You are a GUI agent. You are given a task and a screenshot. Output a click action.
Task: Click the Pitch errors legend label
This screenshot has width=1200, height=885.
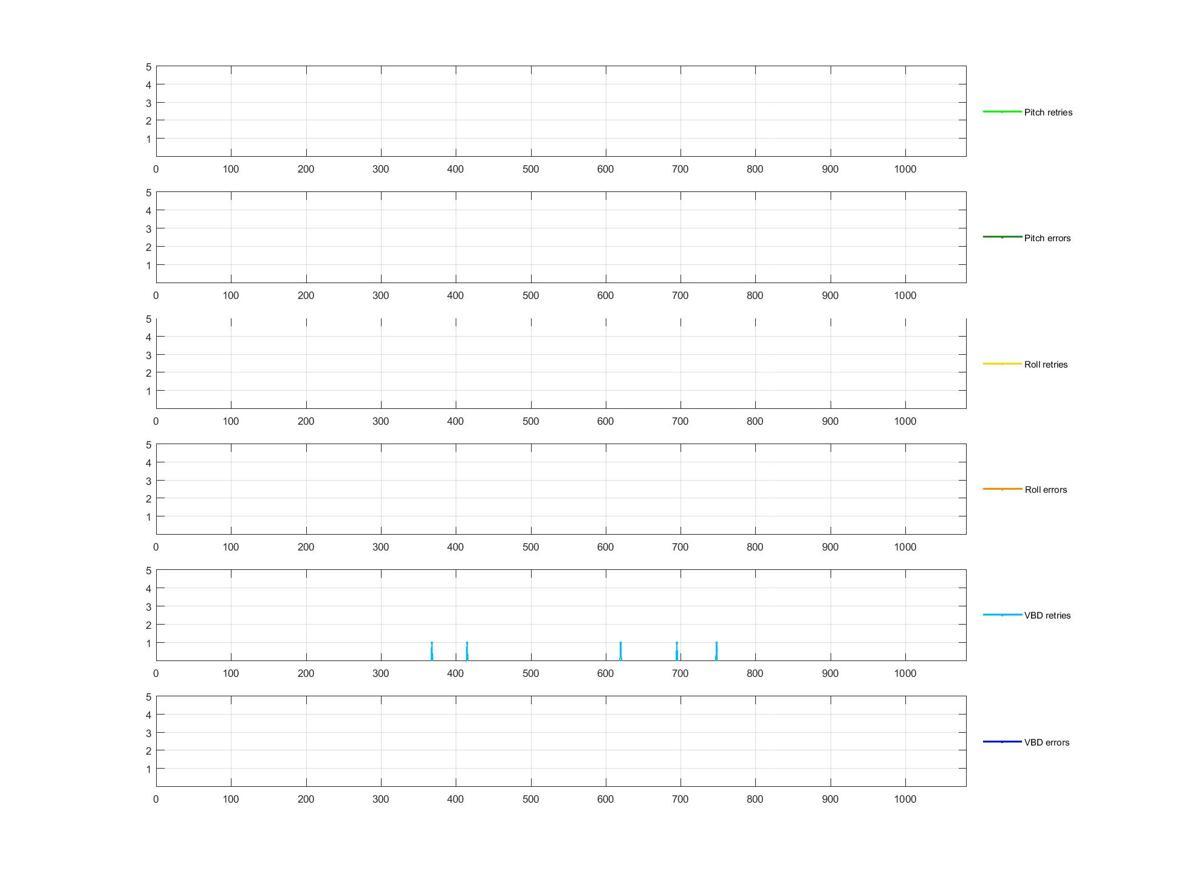1047,238
